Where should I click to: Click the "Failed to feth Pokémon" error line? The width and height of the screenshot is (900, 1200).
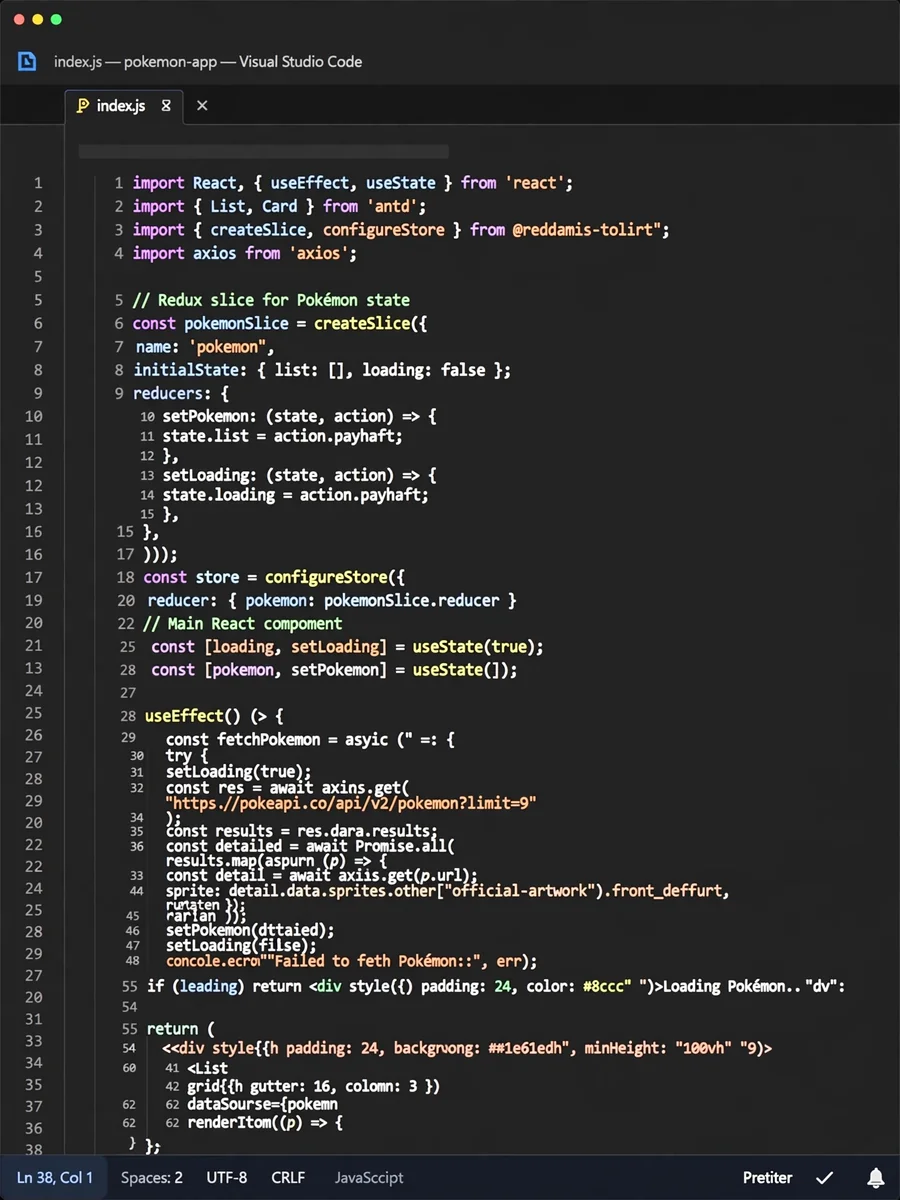[352, 961]
